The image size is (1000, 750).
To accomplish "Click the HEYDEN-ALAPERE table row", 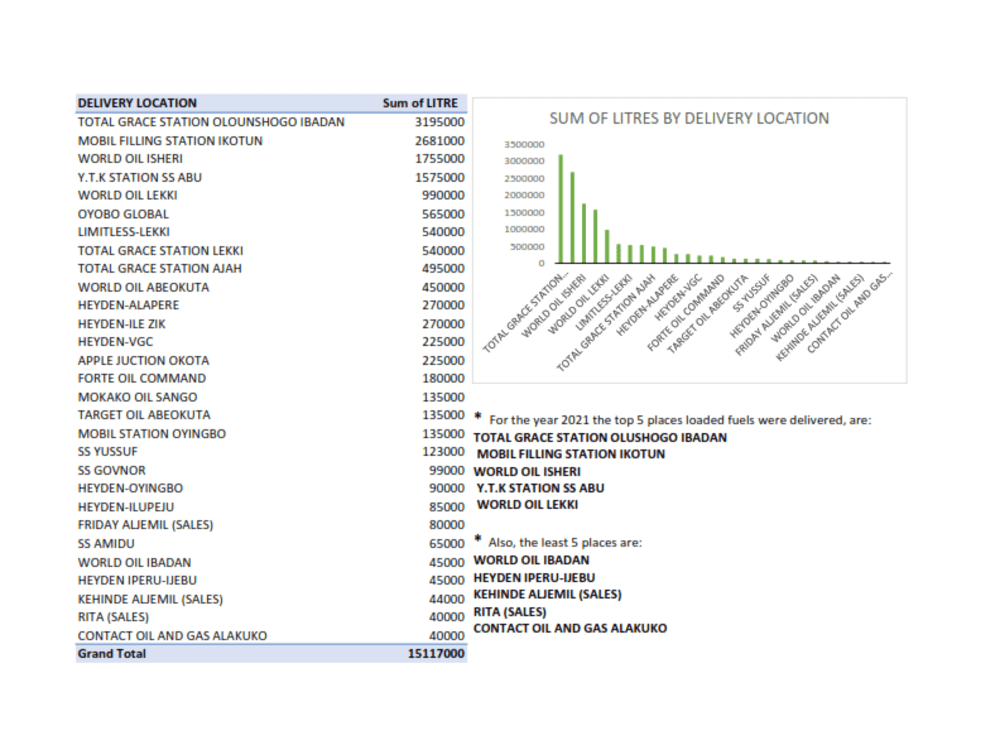I will coord(271,305).
